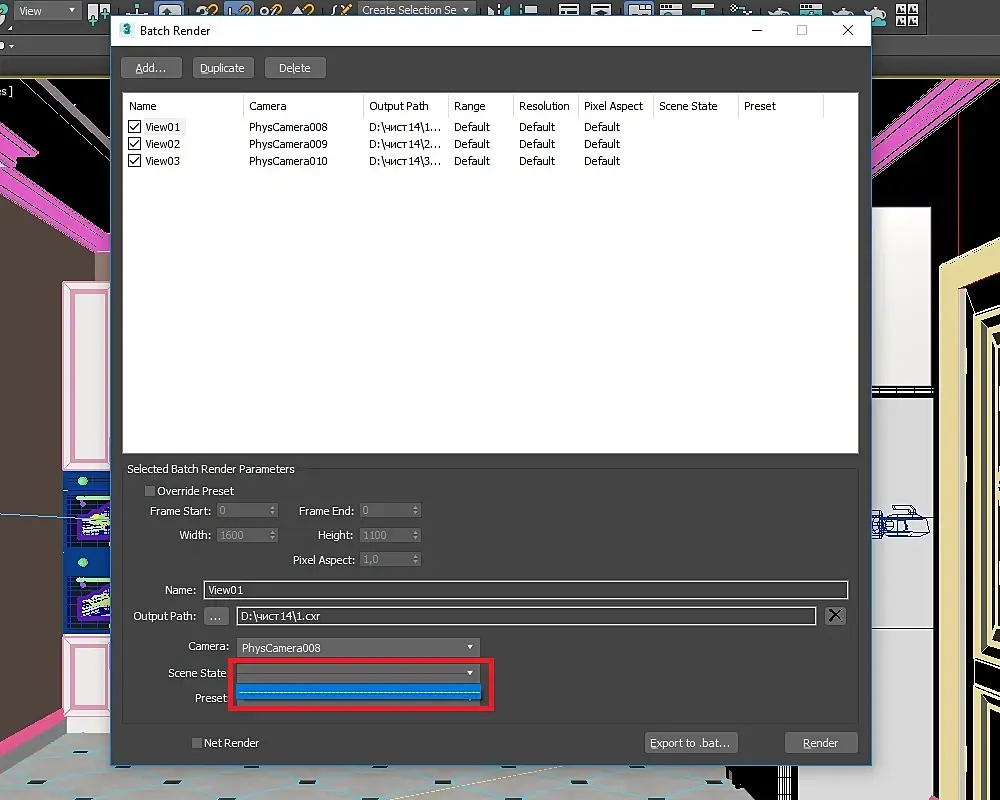Uncheck the View01 batch entry
Image resolution: width=1000 pixels, height=800 pixels.
[135, 126]
